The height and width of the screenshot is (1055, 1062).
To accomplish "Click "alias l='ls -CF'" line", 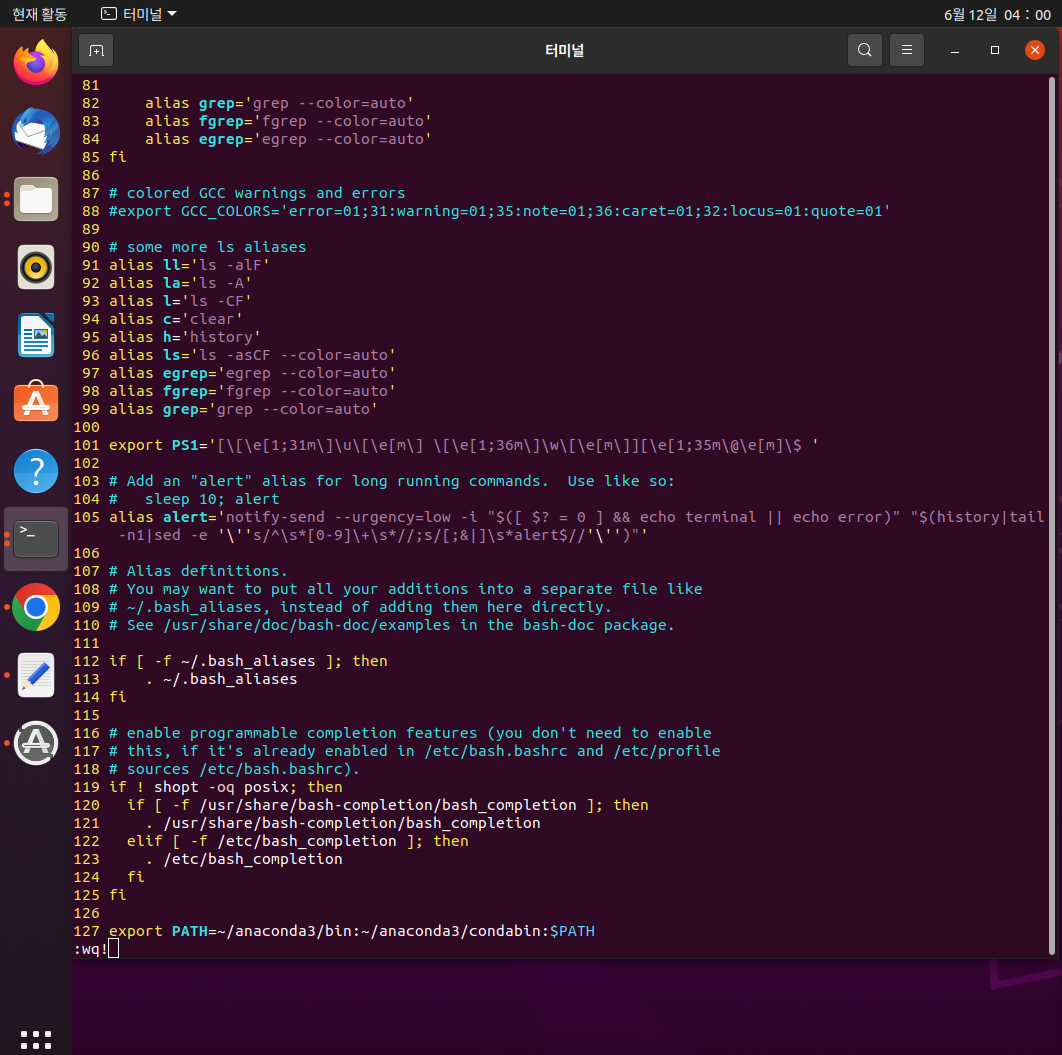I will [x=180, y=301].
